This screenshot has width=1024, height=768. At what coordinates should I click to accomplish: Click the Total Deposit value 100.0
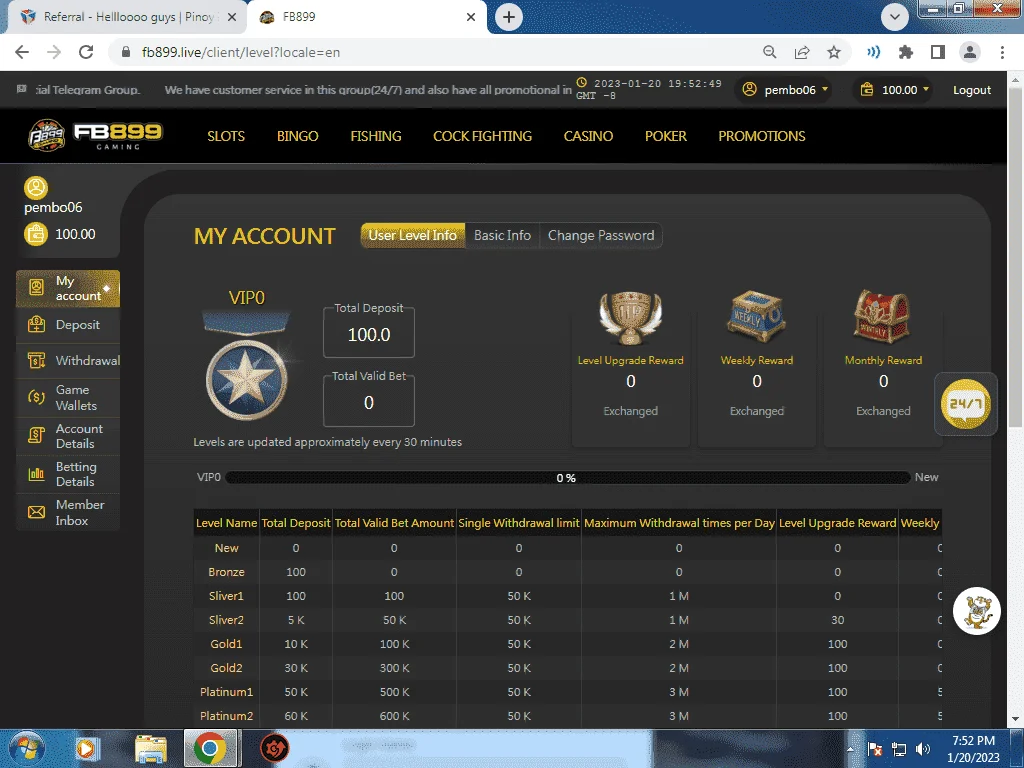369,334
